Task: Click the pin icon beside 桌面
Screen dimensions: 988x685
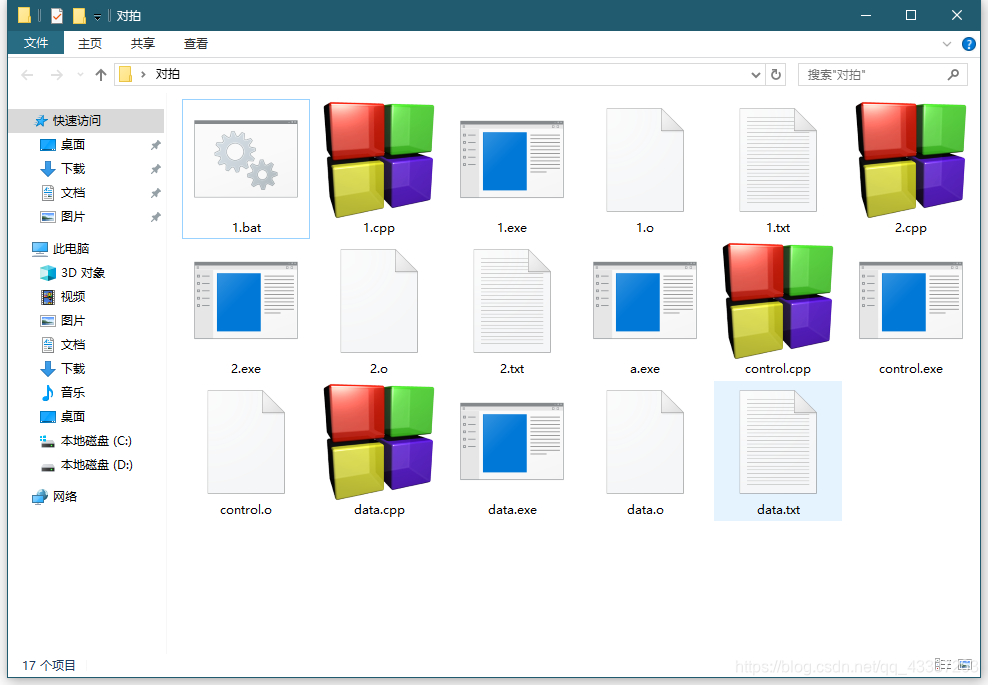Action: tap(155, 145)
